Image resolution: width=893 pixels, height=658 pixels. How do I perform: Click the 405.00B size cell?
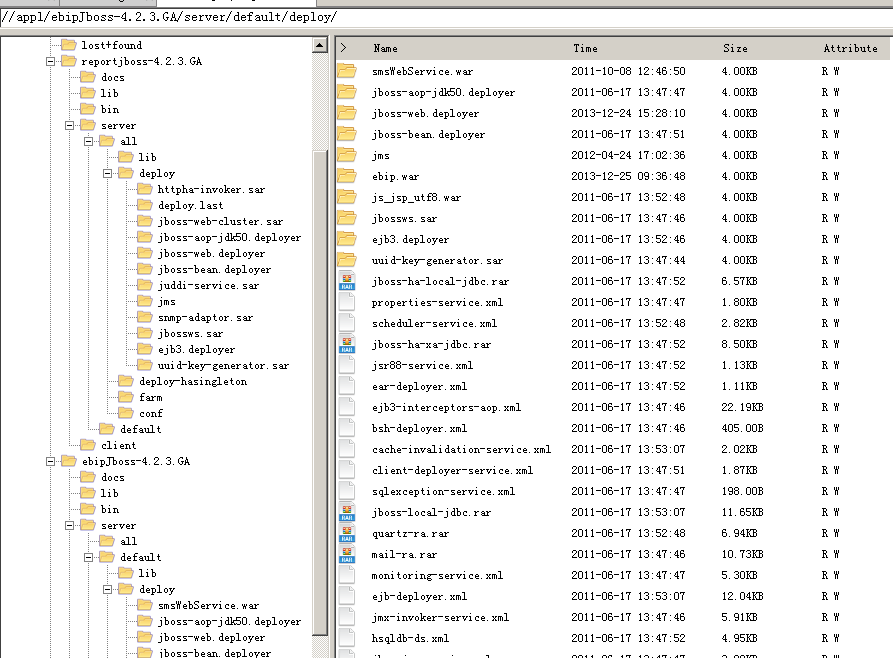742,428
